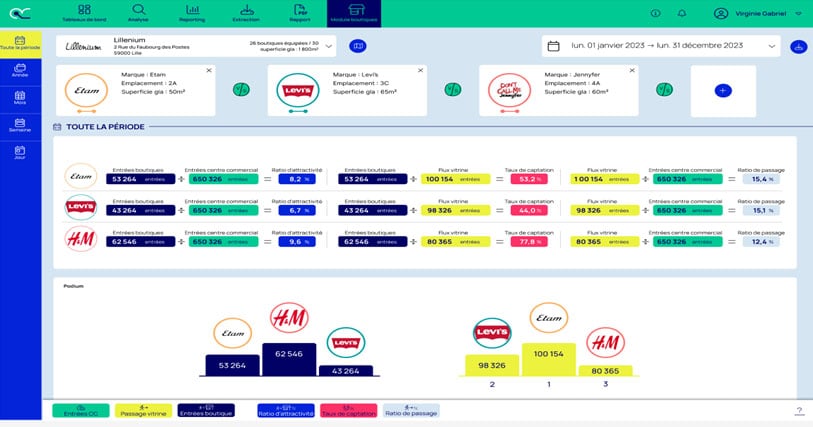Screen dimensions: 813x427
Task: Click H&M's 77,8 % taux de captation
Action: [x=529, y=241]
